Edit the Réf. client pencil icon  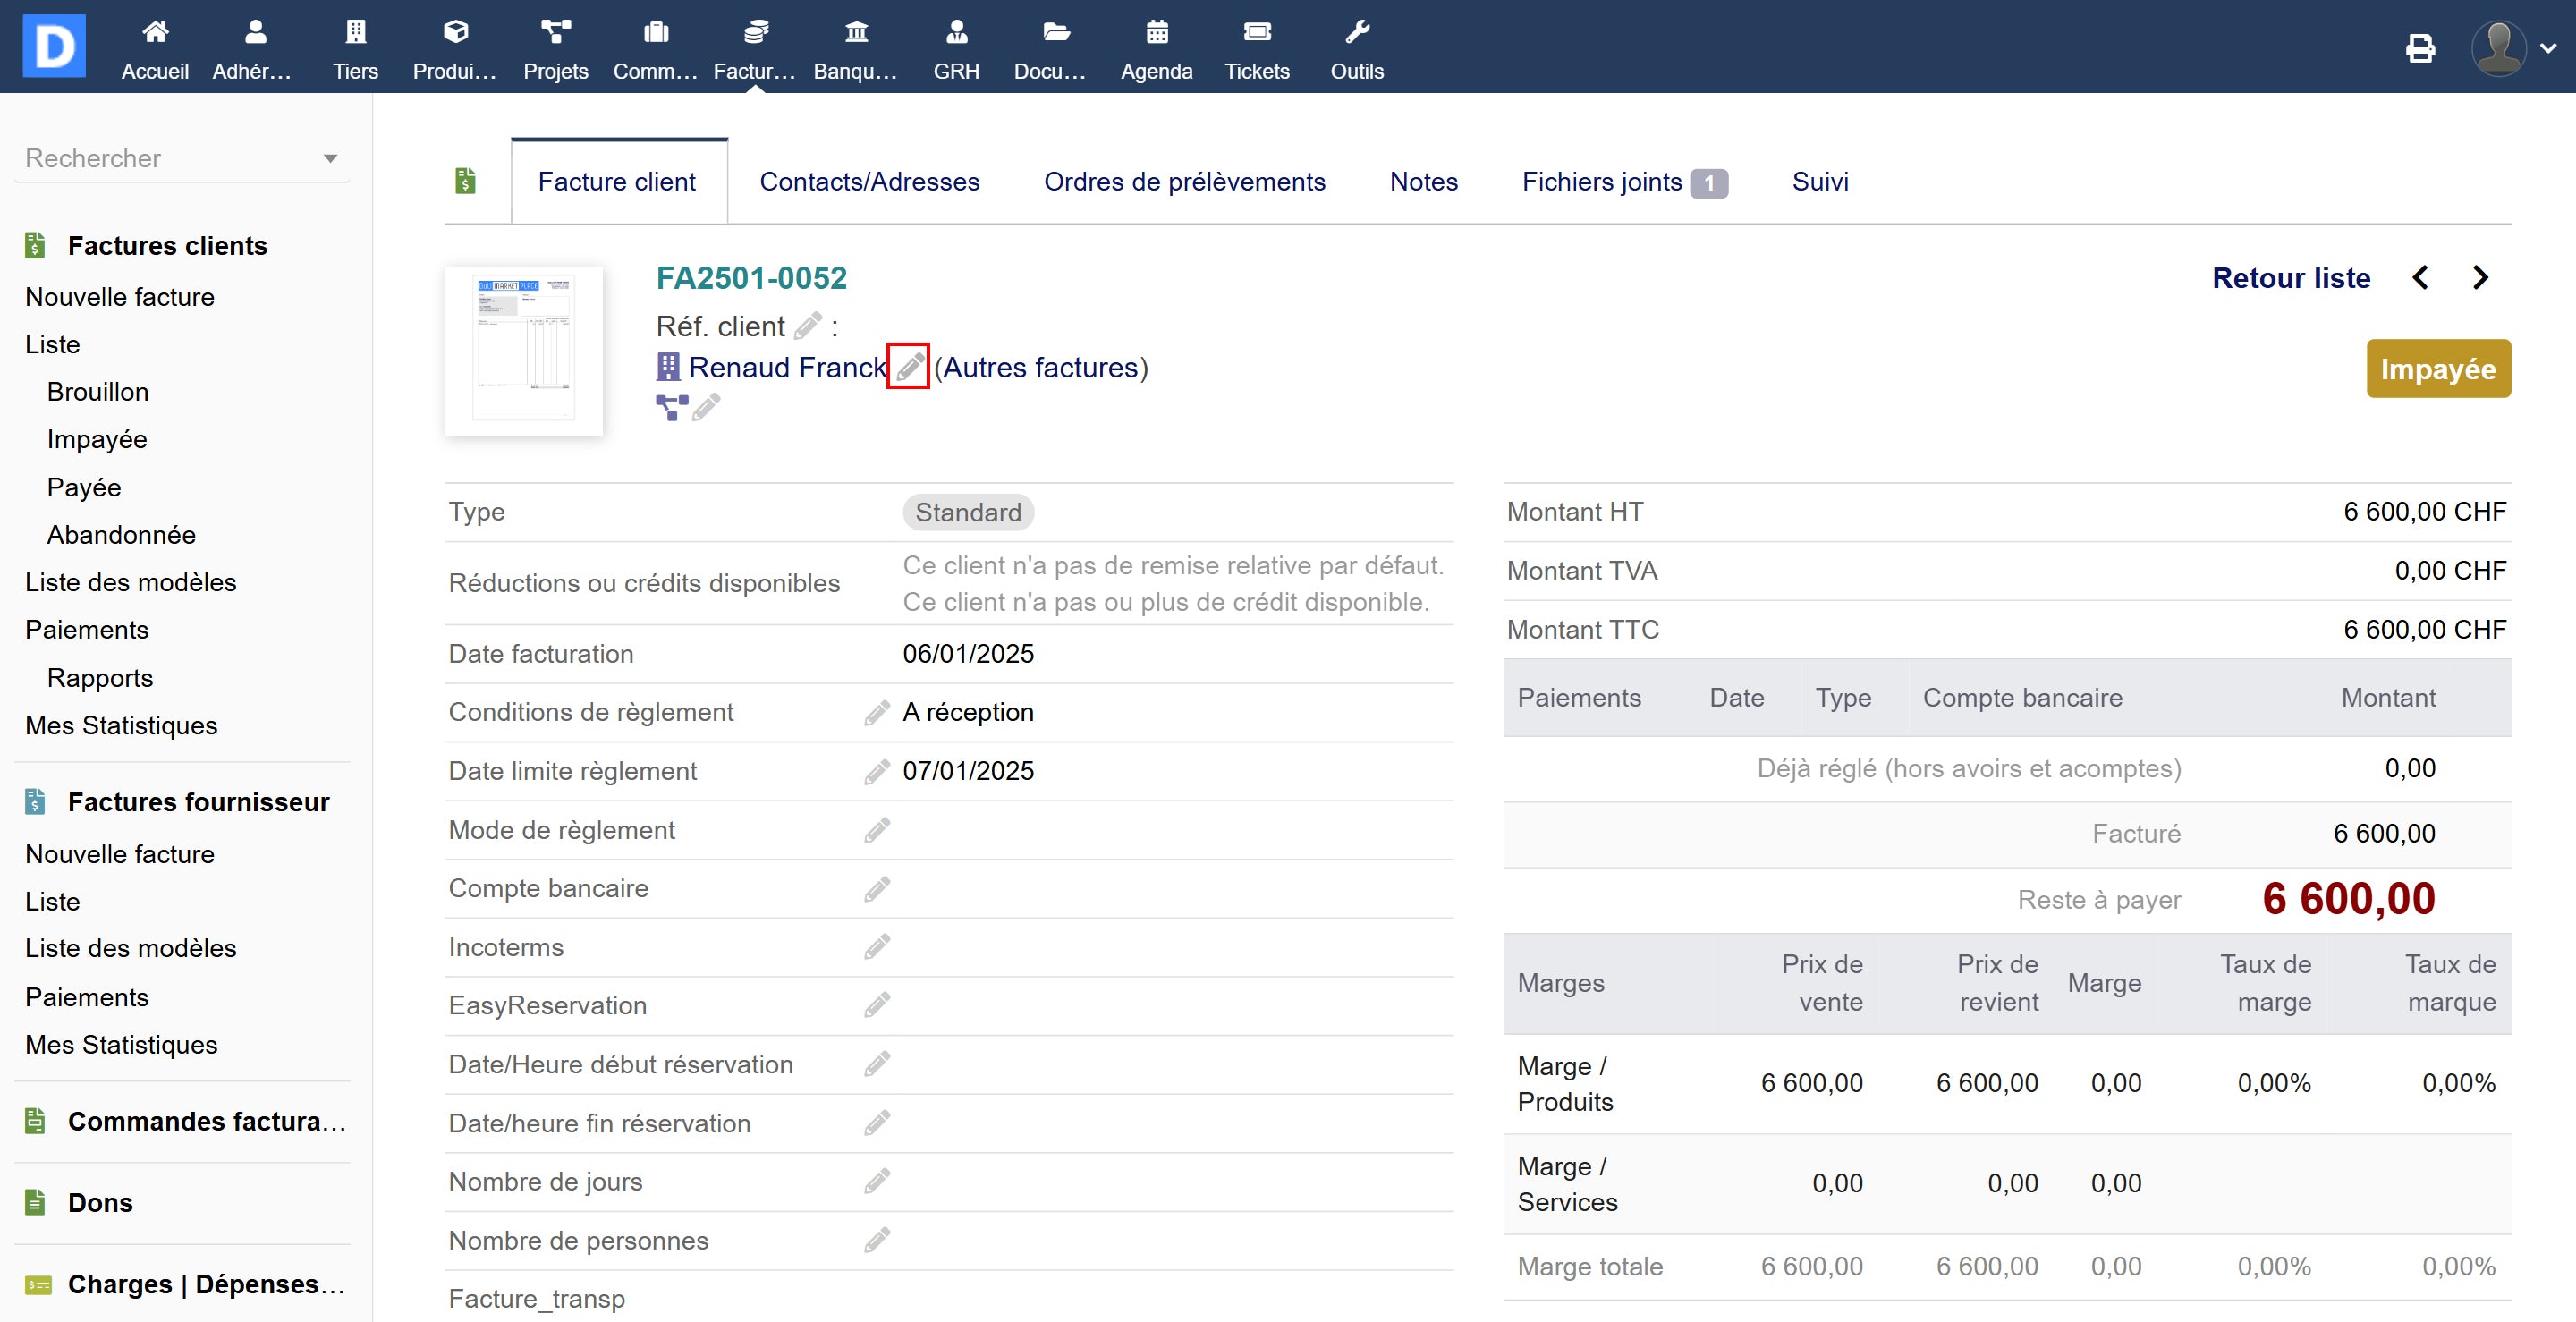(808, 325)
